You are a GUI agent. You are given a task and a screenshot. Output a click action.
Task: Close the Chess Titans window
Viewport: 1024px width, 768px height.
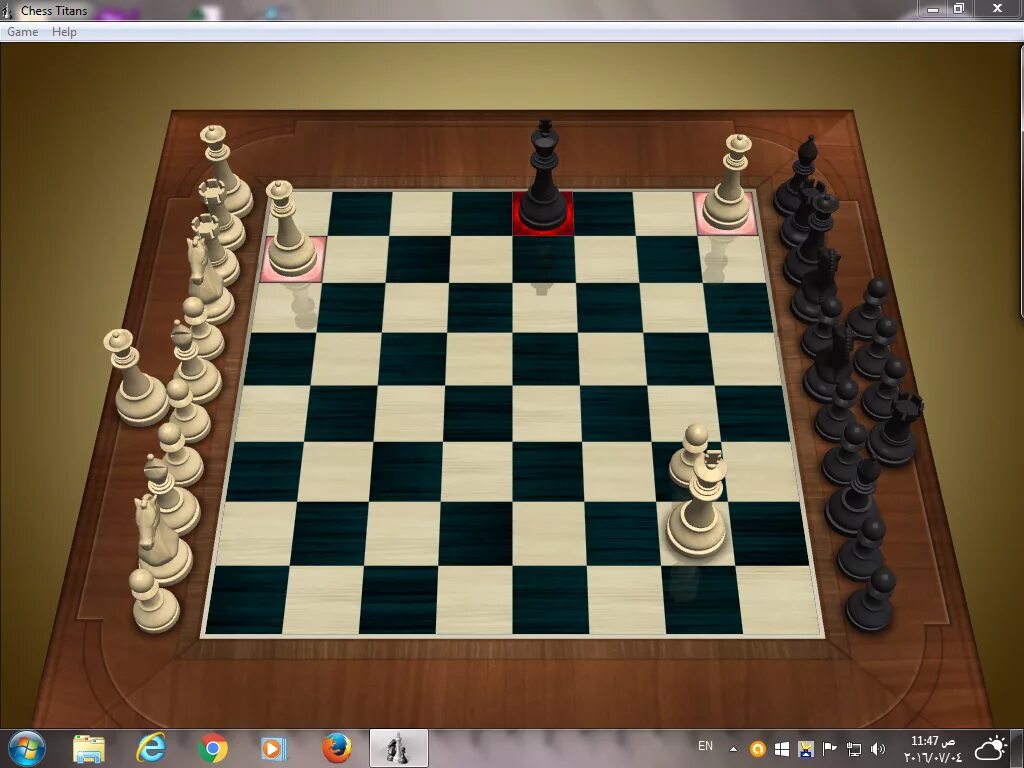point(997,8)
